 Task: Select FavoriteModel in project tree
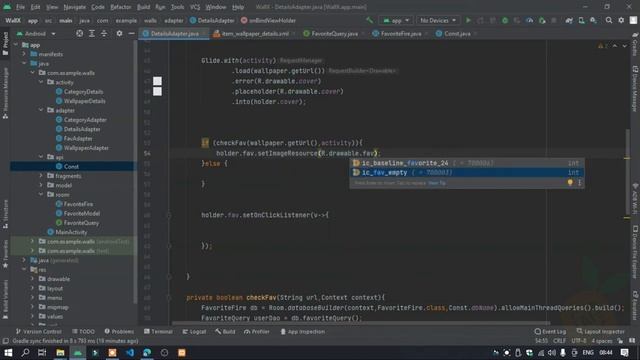(81, 213)
